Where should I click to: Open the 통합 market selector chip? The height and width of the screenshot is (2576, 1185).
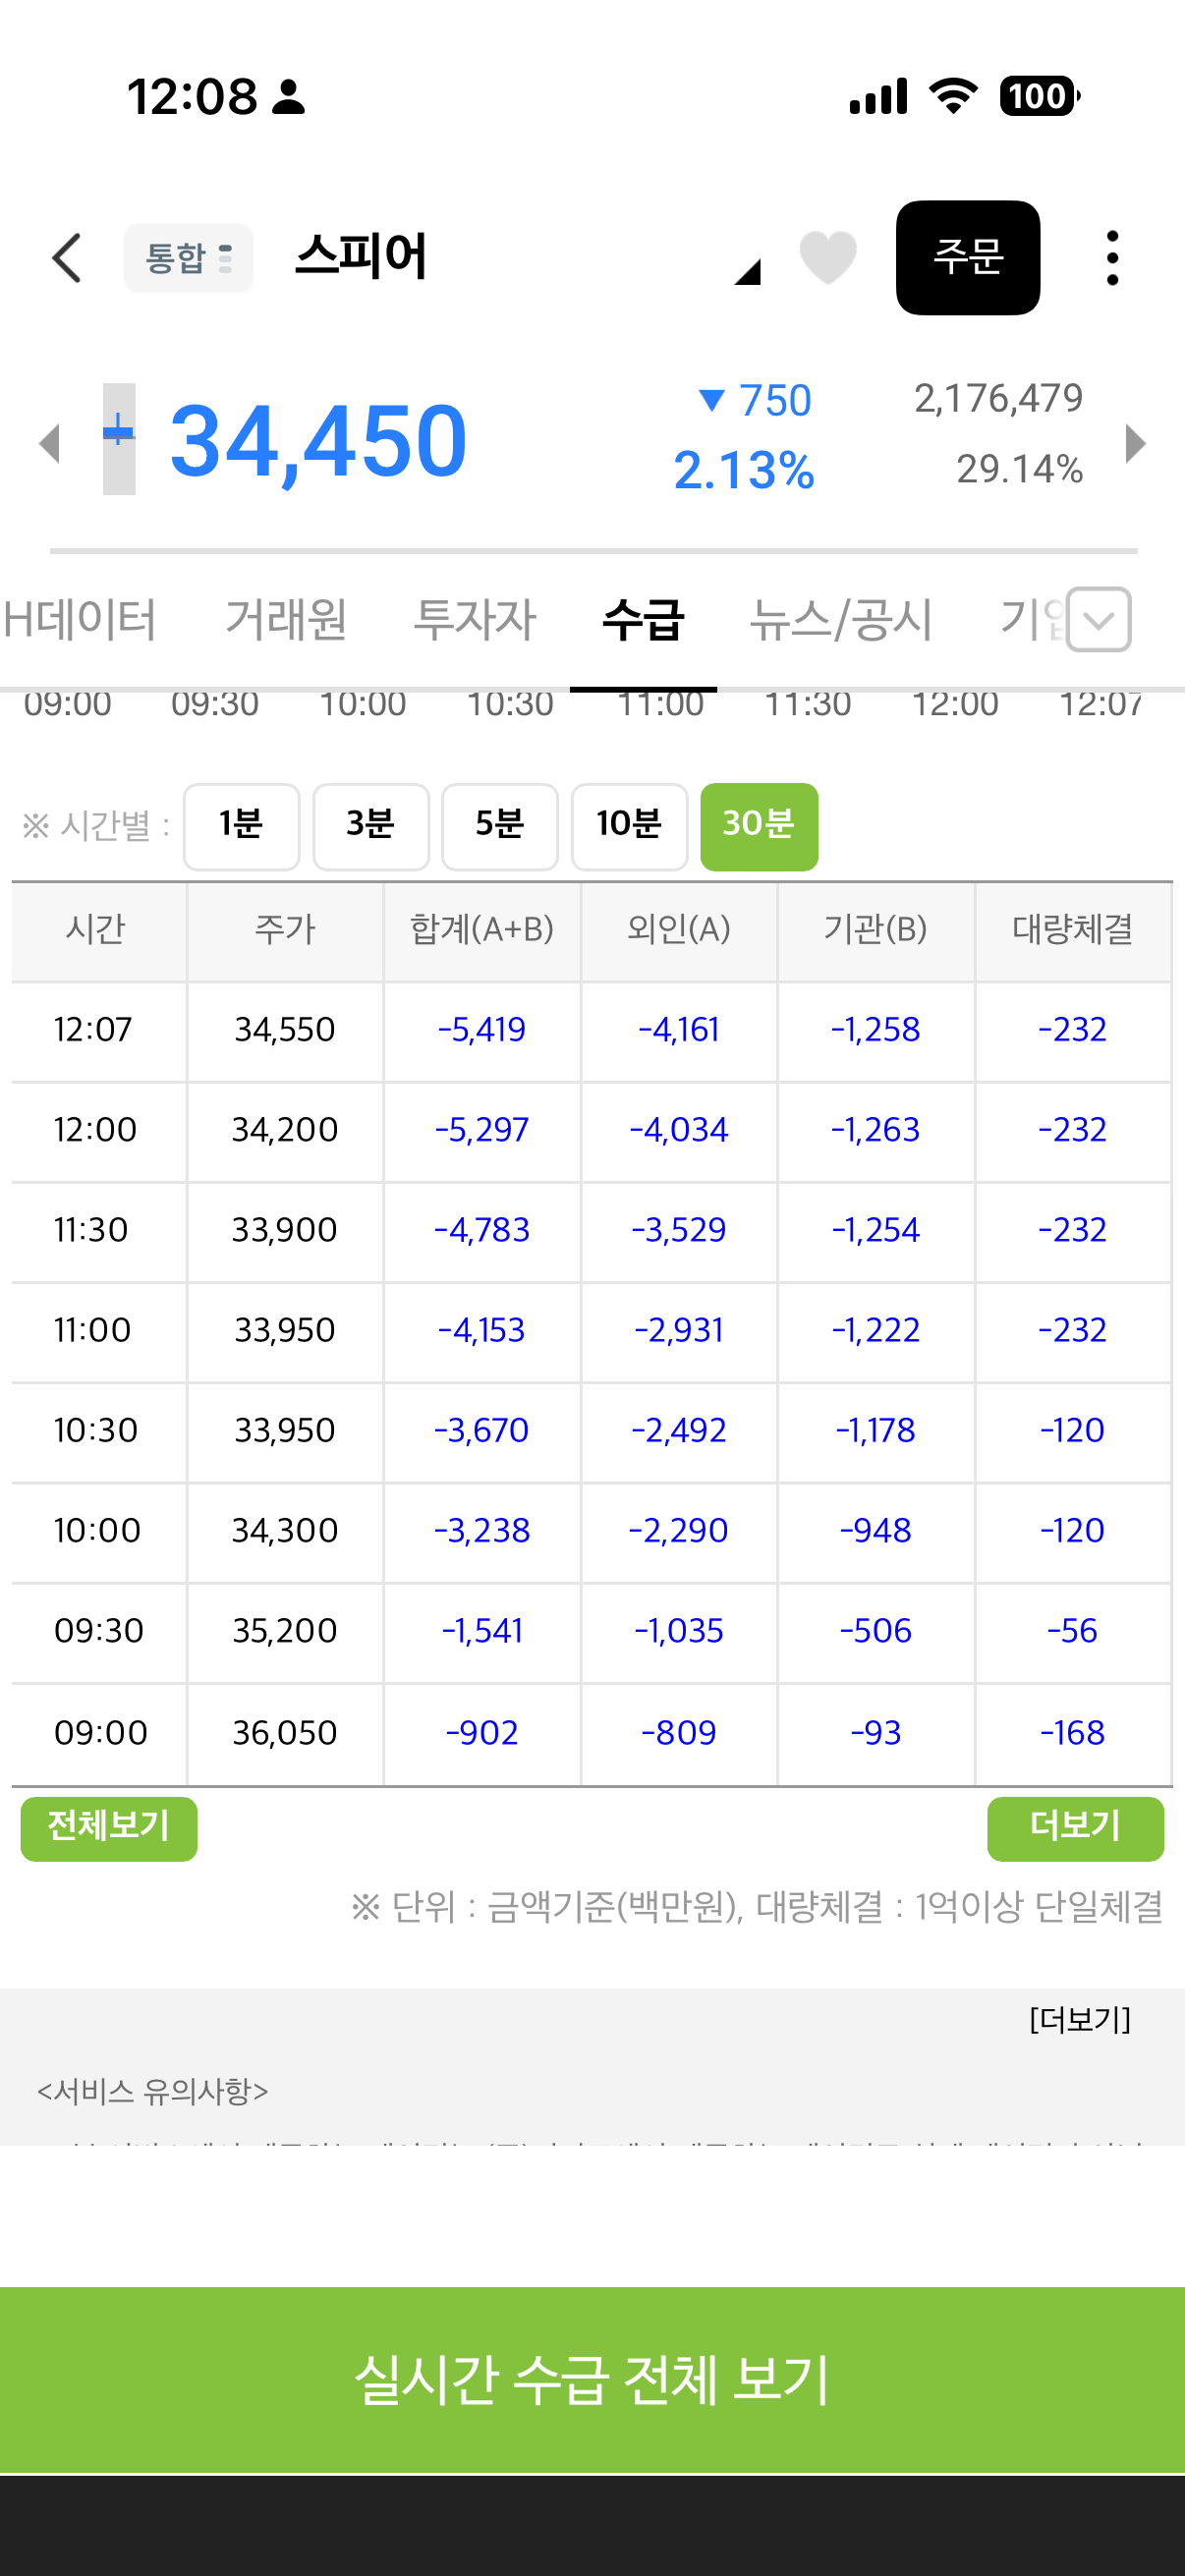coord(188,258)
